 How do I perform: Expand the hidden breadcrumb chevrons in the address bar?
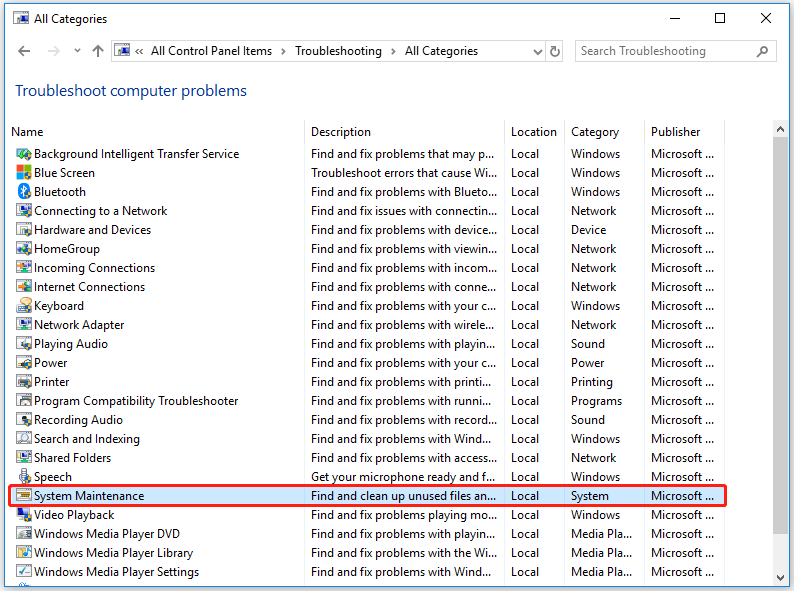(139, 51)
